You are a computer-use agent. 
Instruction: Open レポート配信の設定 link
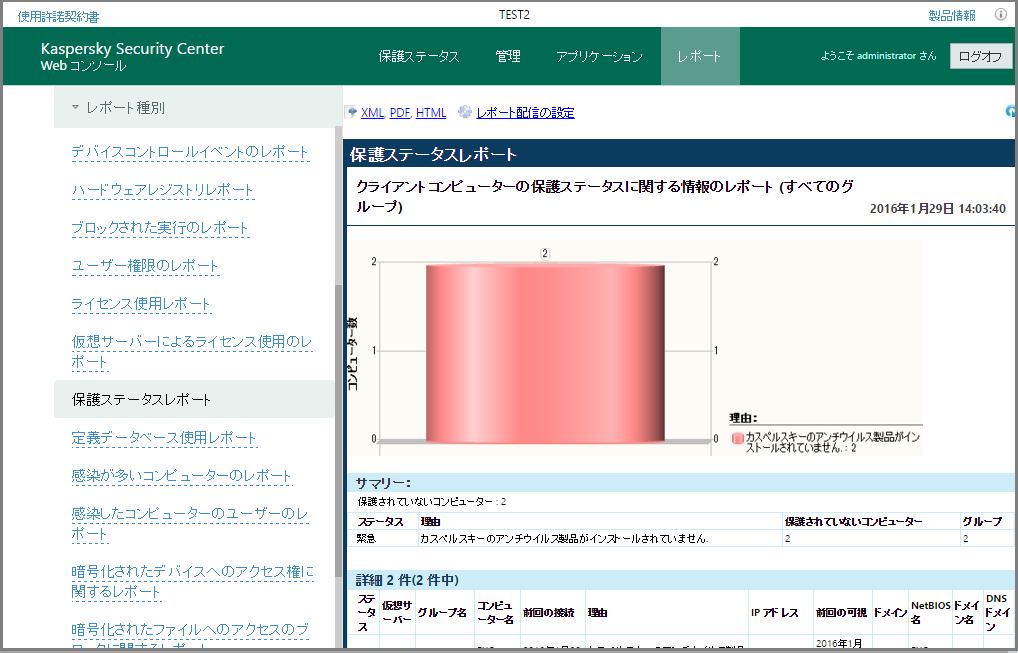pyautogui.click(x=525, y=112)
